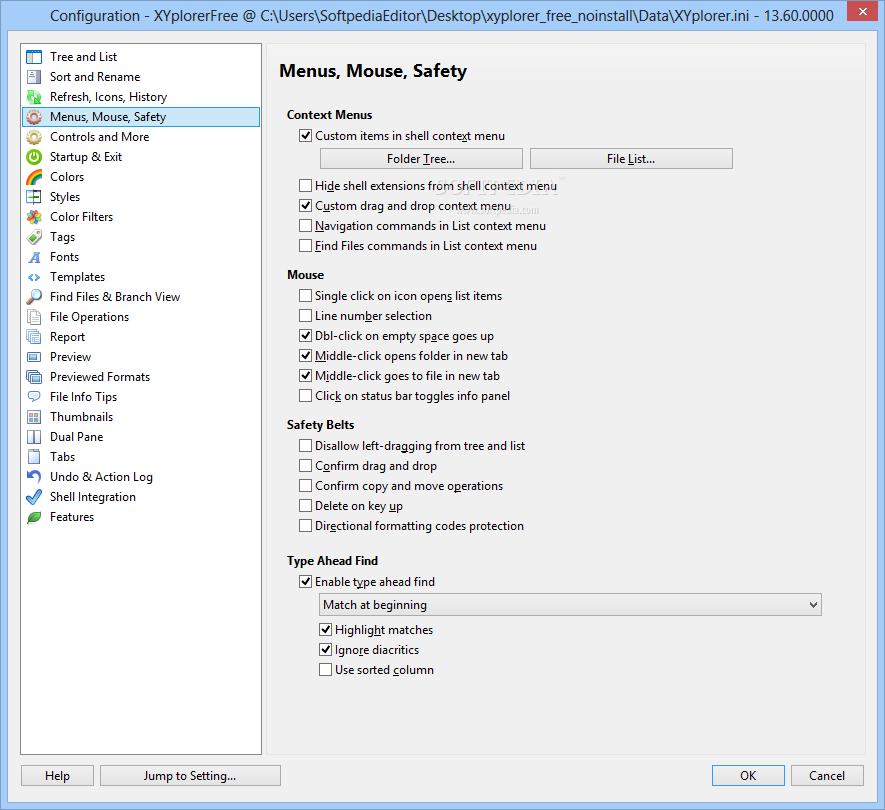The image size is (885, 810).
Task: Click the Tags label icon
Action: (34, 237)
